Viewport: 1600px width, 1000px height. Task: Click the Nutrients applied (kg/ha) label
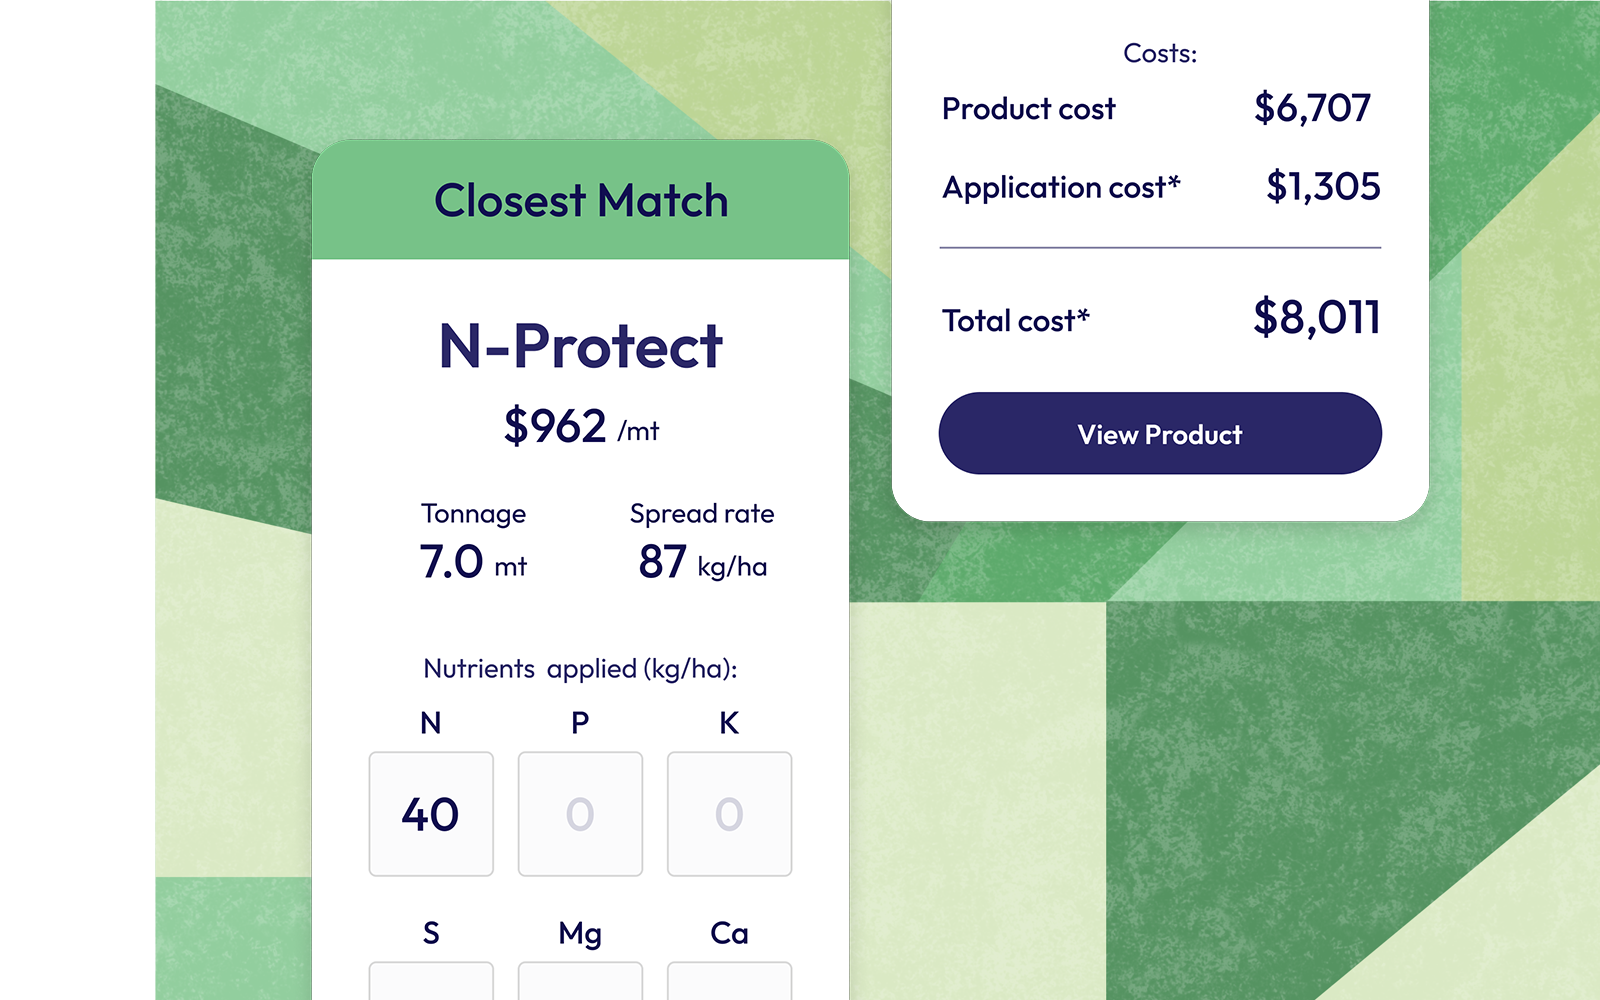coord(580,668)
